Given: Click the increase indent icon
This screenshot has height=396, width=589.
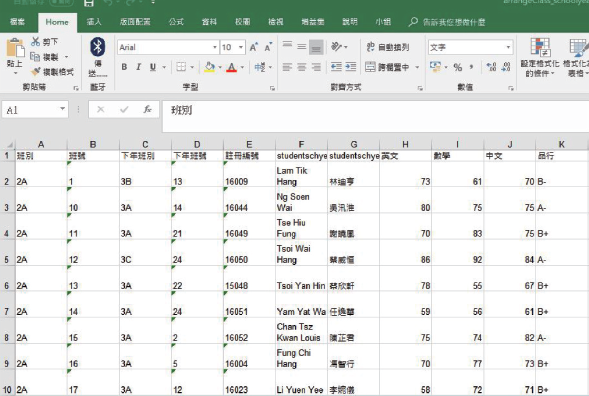Looking at the screenshot, I should click(351, 67).
